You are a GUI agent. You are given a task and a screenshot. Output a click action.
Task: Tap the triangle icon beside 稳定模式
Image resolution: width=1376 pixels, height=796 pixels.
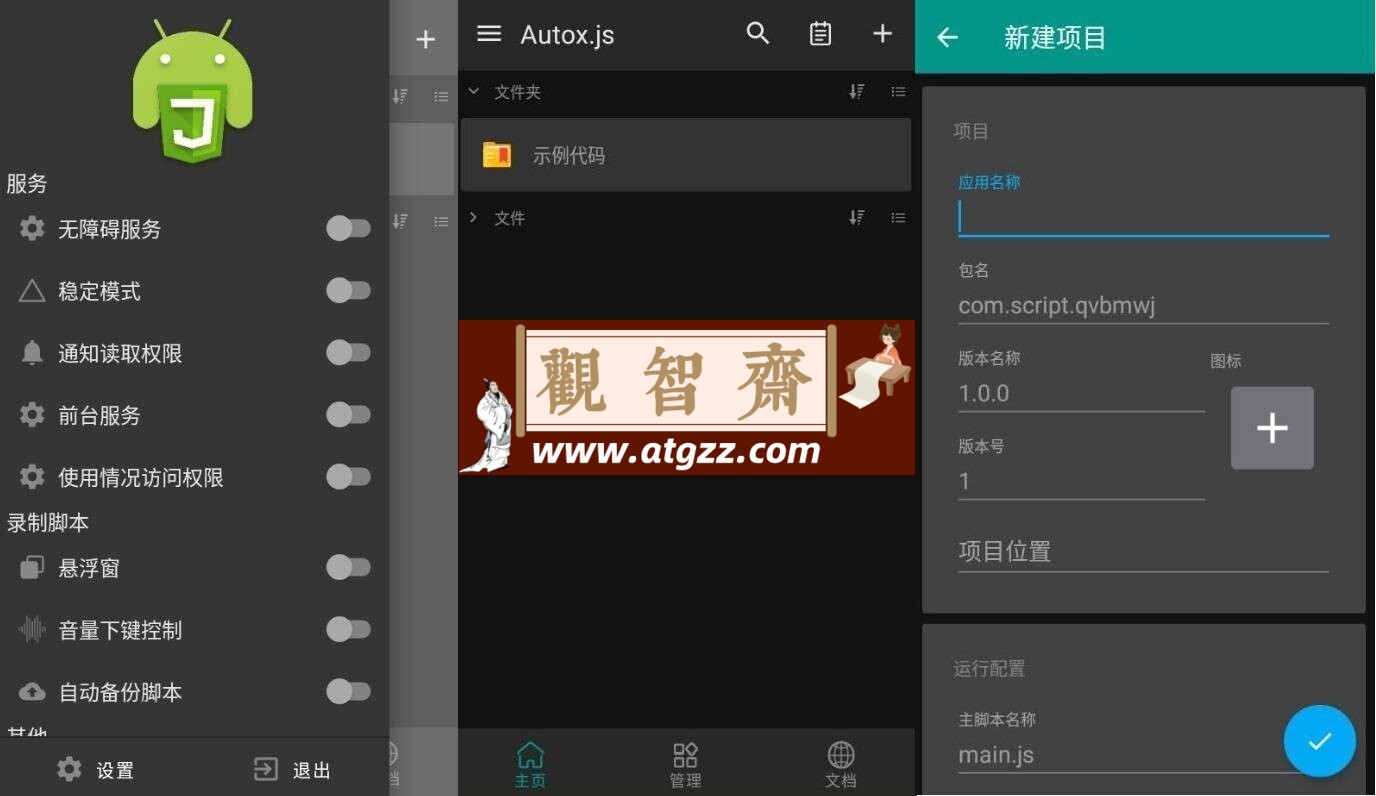[x=32, y=291]
